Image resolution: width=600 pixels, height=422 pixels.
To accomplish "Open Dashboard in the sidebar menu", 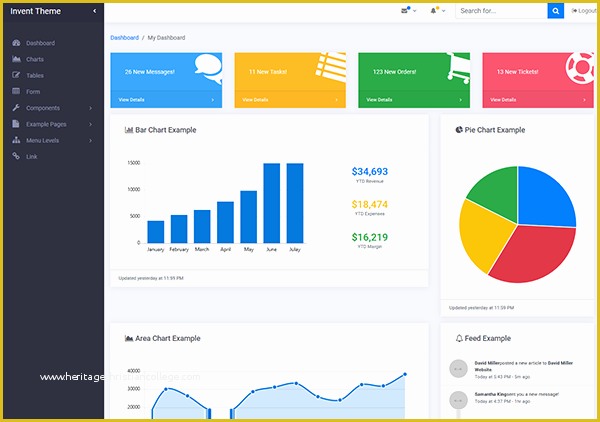I will click(x=41, y=43).
